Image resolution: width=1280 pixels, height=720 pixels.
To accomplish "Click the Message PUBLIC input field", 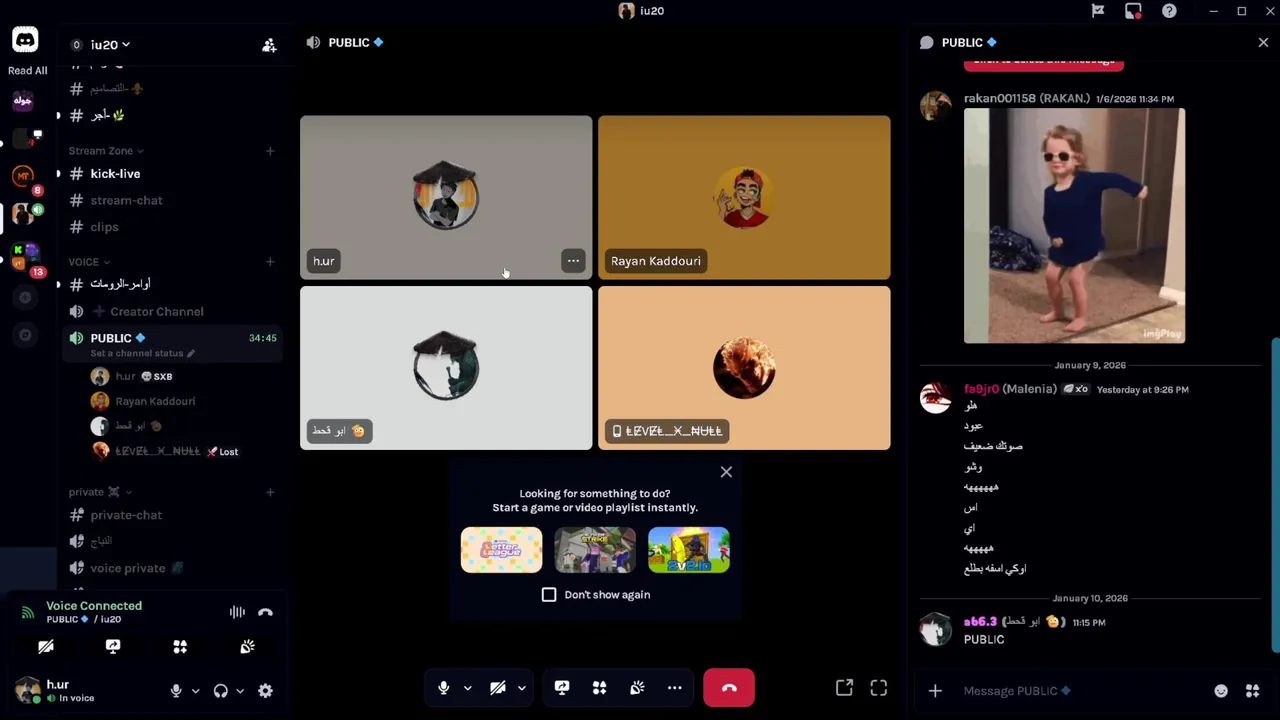I will (x=1080, y=691).
